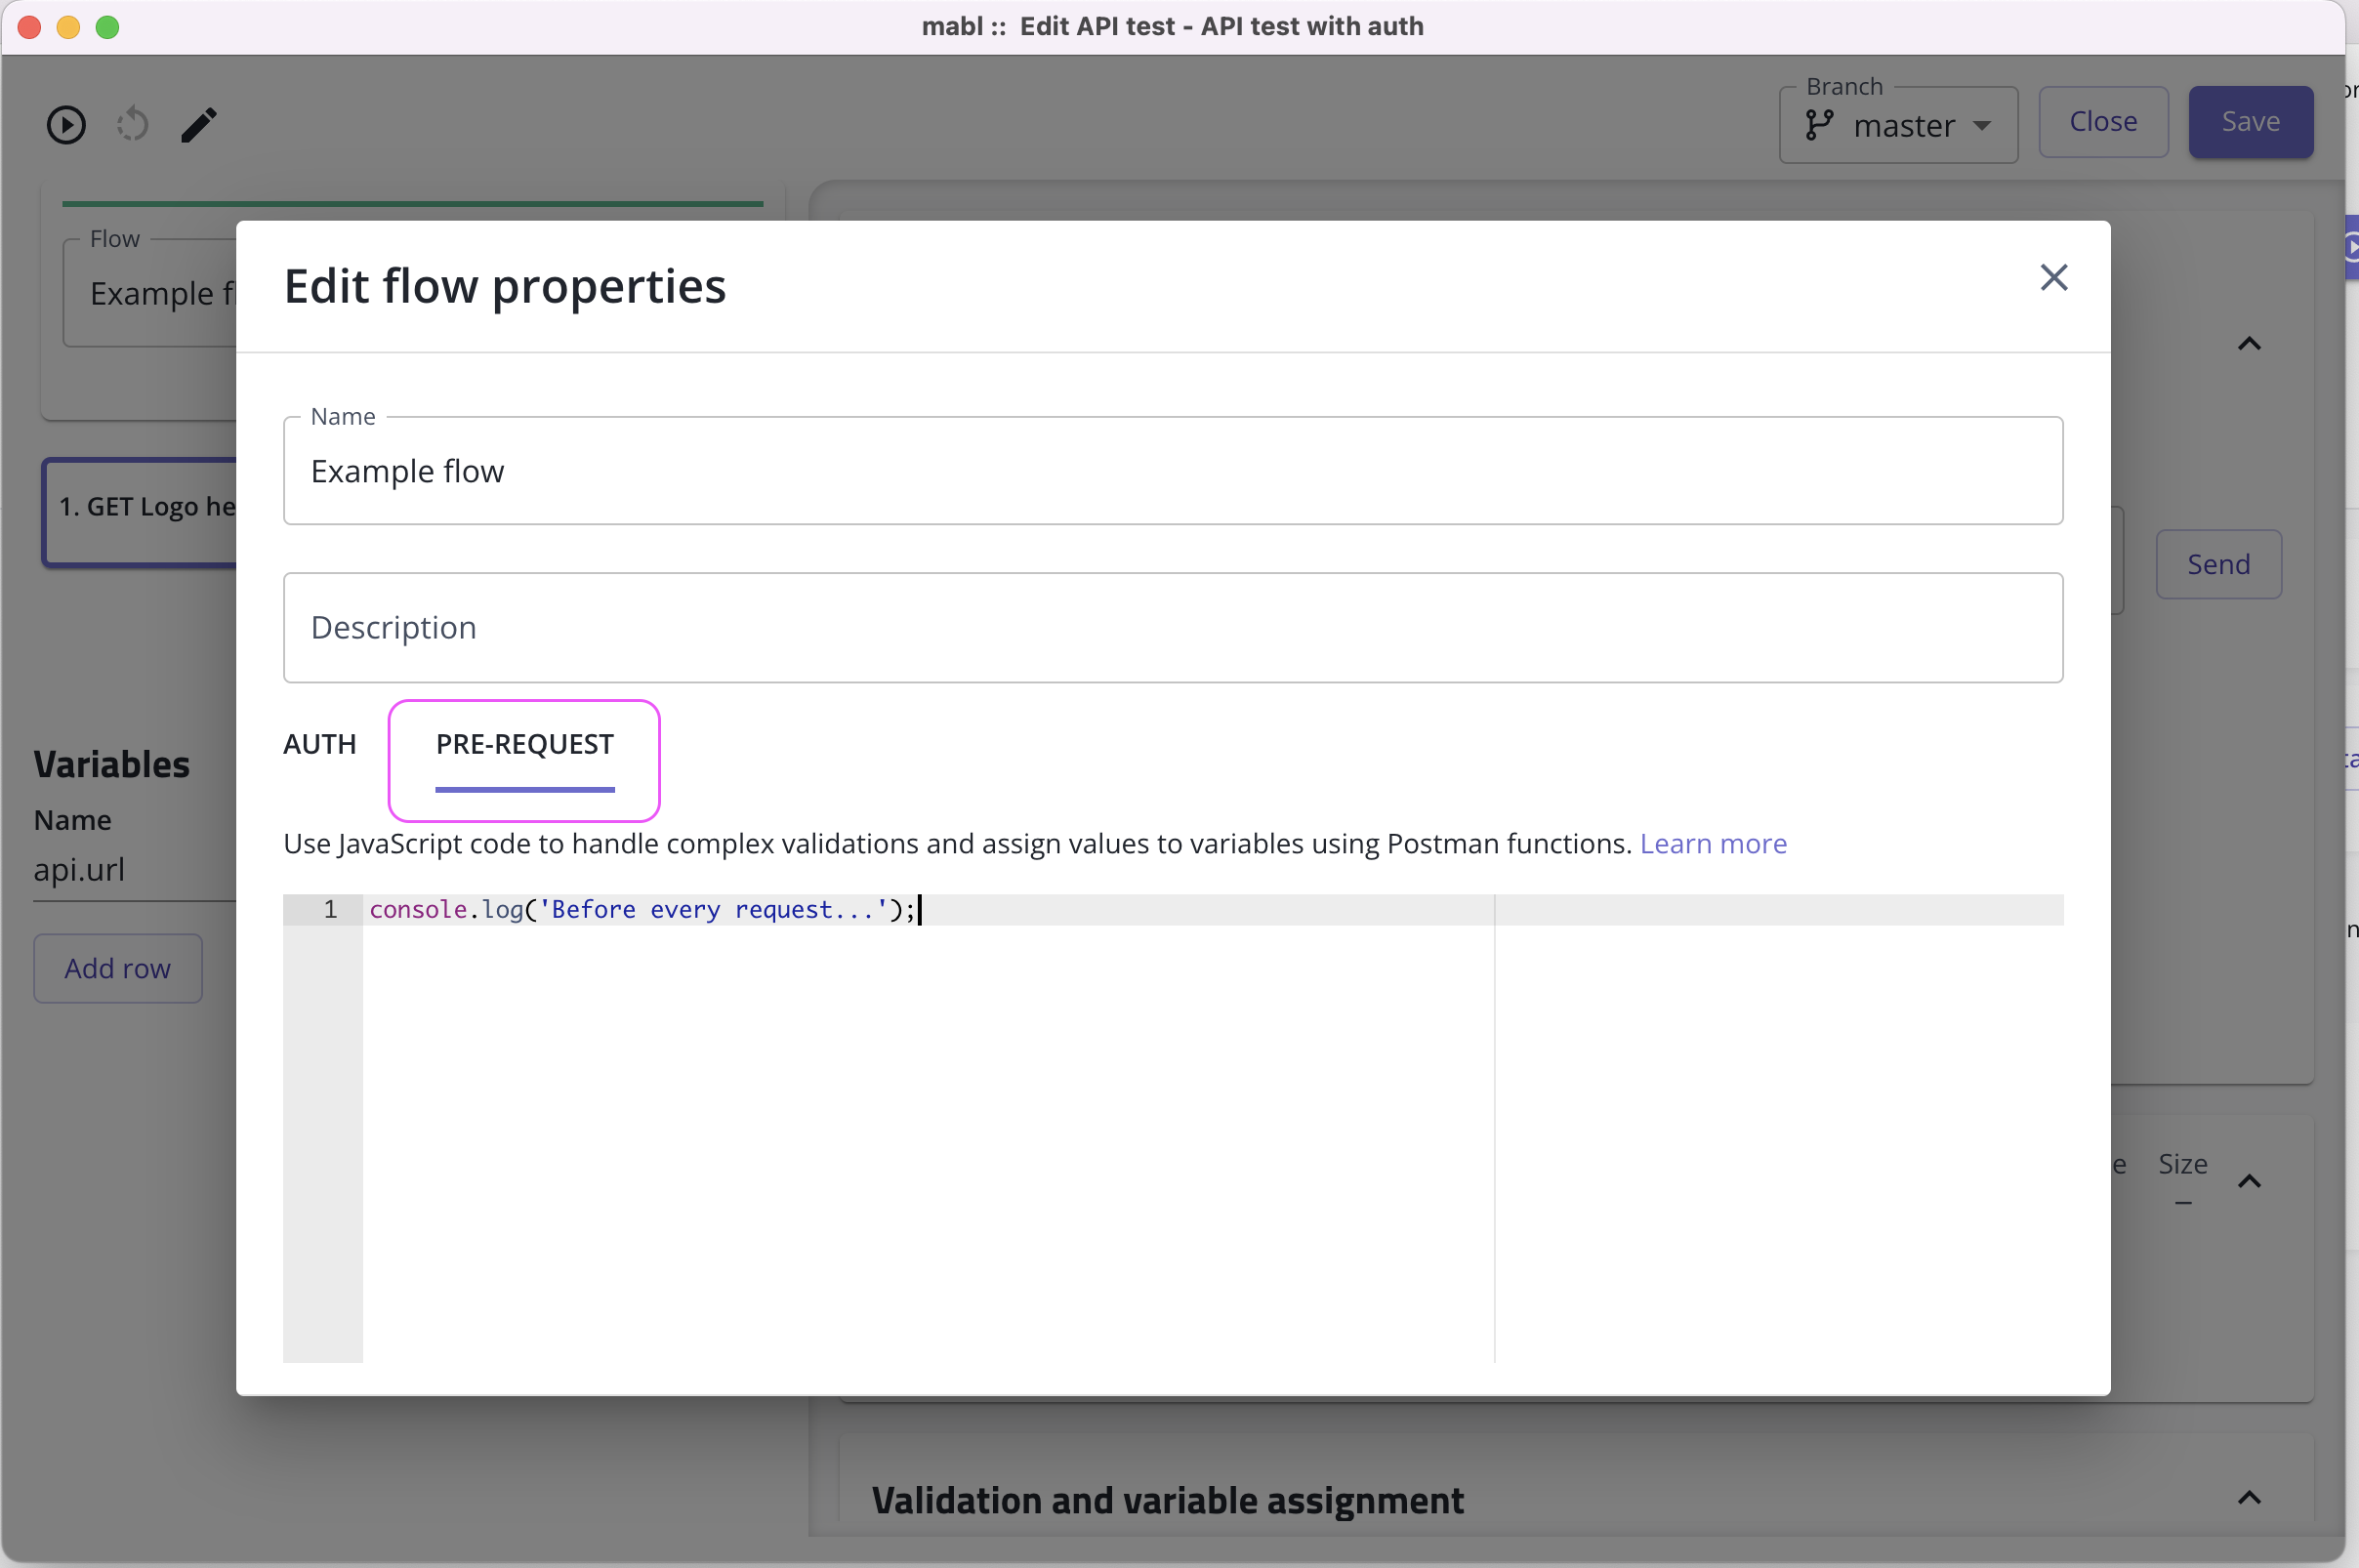
Task: Click the pencil edit icon
Action: (199, 125)
